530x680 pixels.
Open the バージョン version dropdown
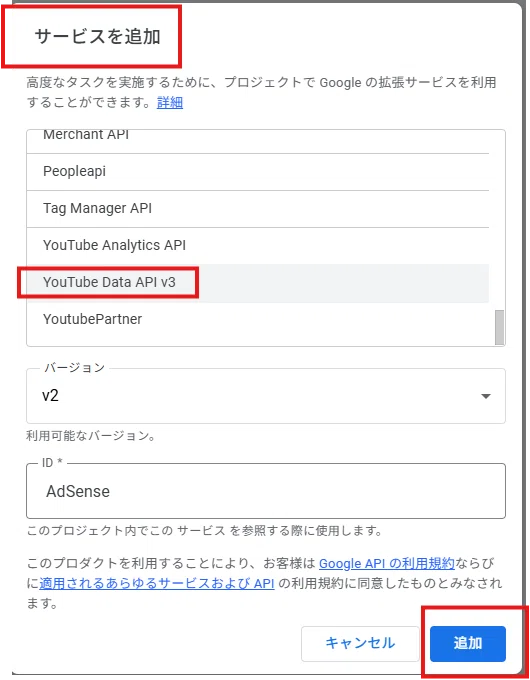(266, 396)
